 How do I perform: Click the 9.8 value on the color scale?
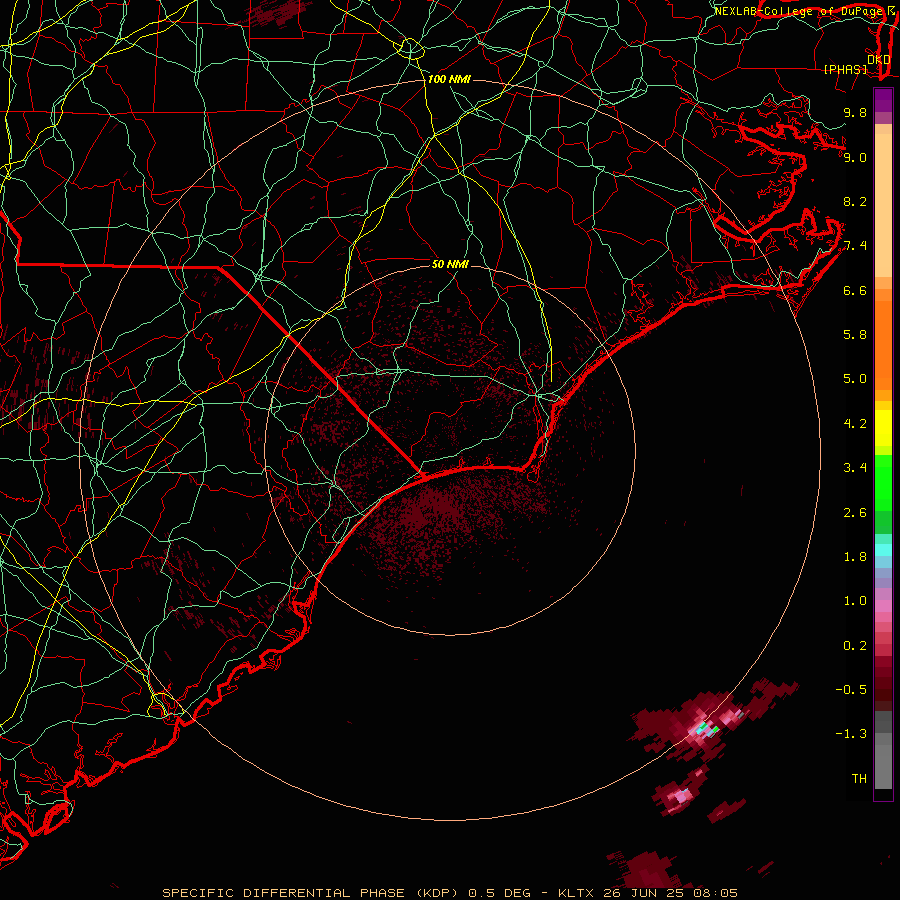coord(855,112)
